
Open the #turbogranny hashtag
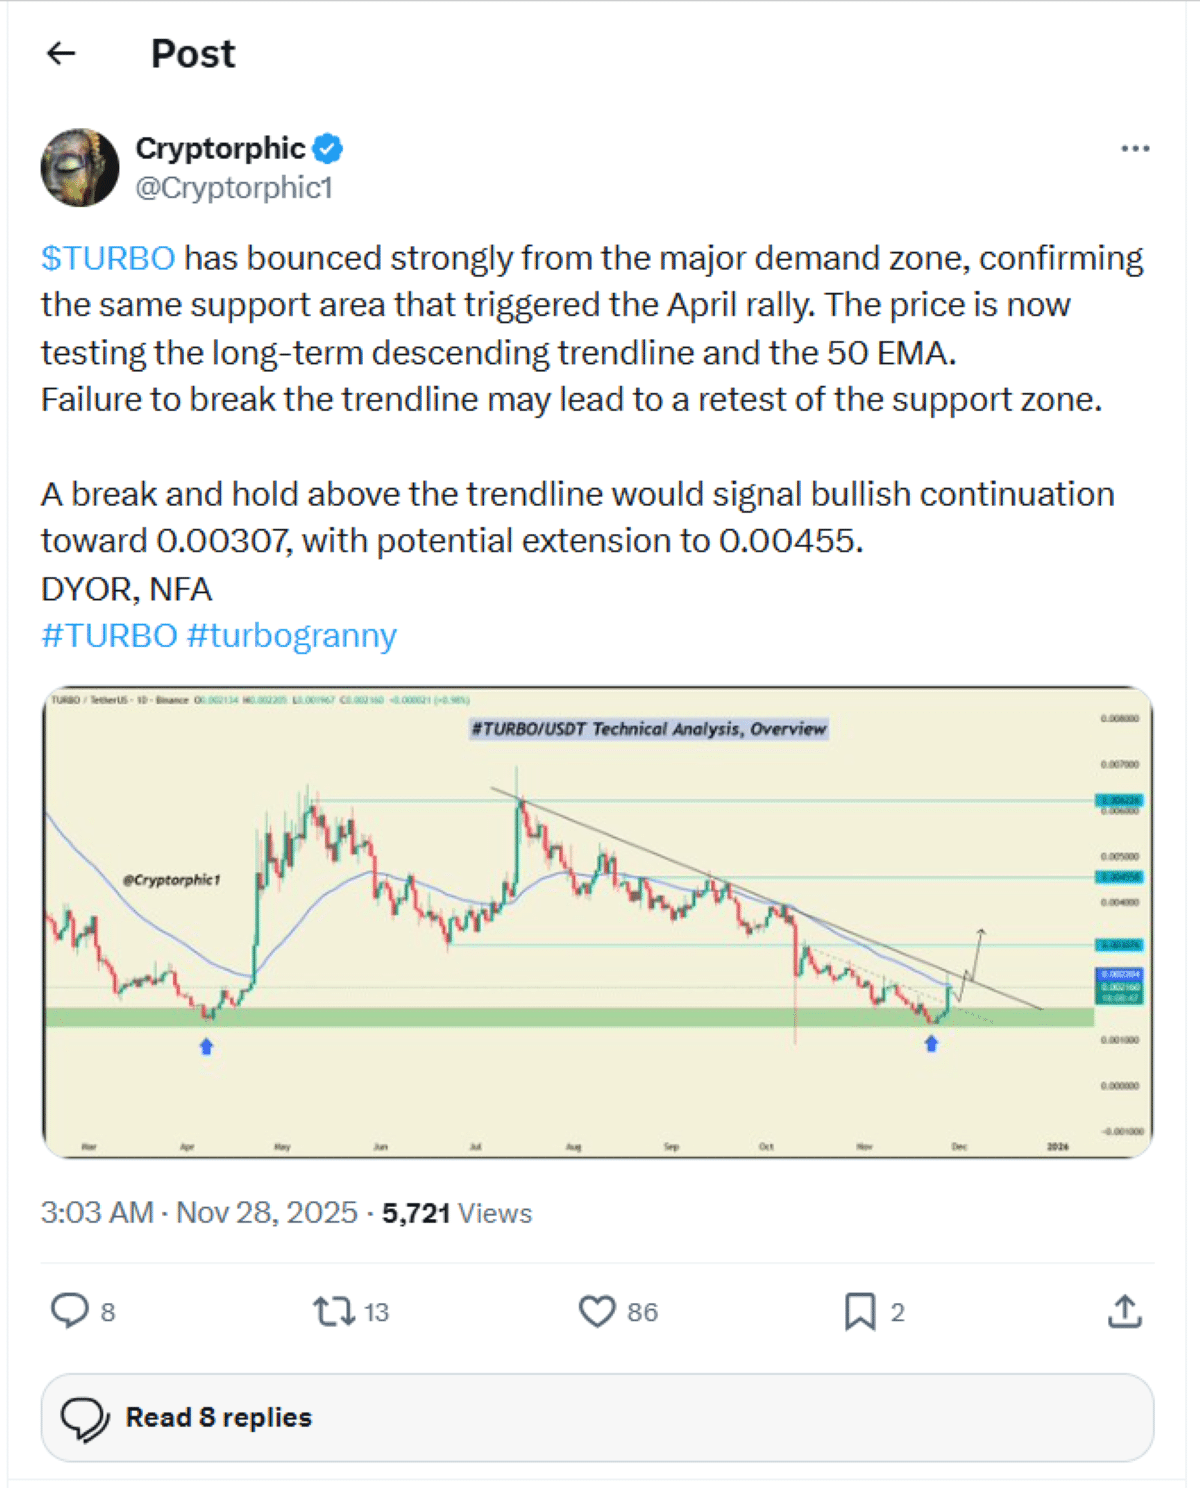click(292, 636)
